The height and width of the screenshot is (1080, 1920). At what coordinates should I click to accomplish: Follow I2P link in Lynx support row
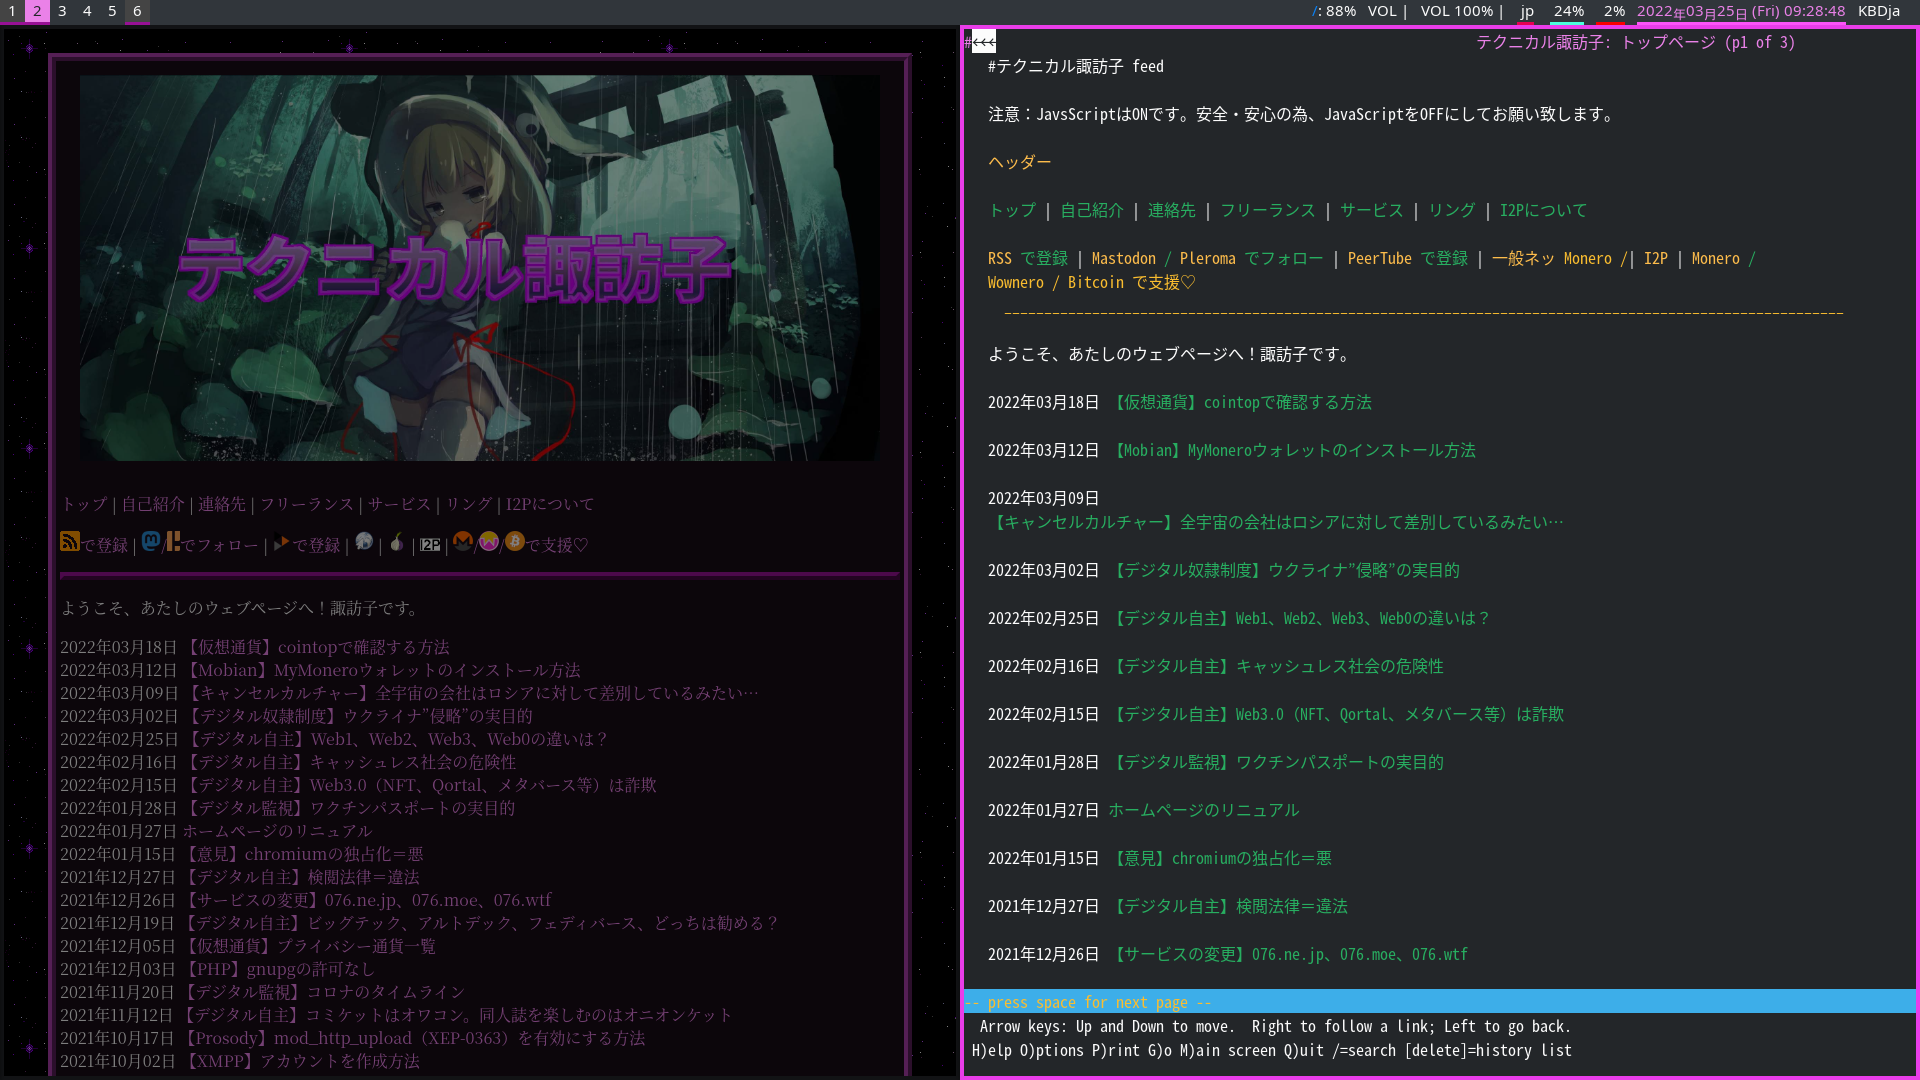click(x=1656, y=258)
